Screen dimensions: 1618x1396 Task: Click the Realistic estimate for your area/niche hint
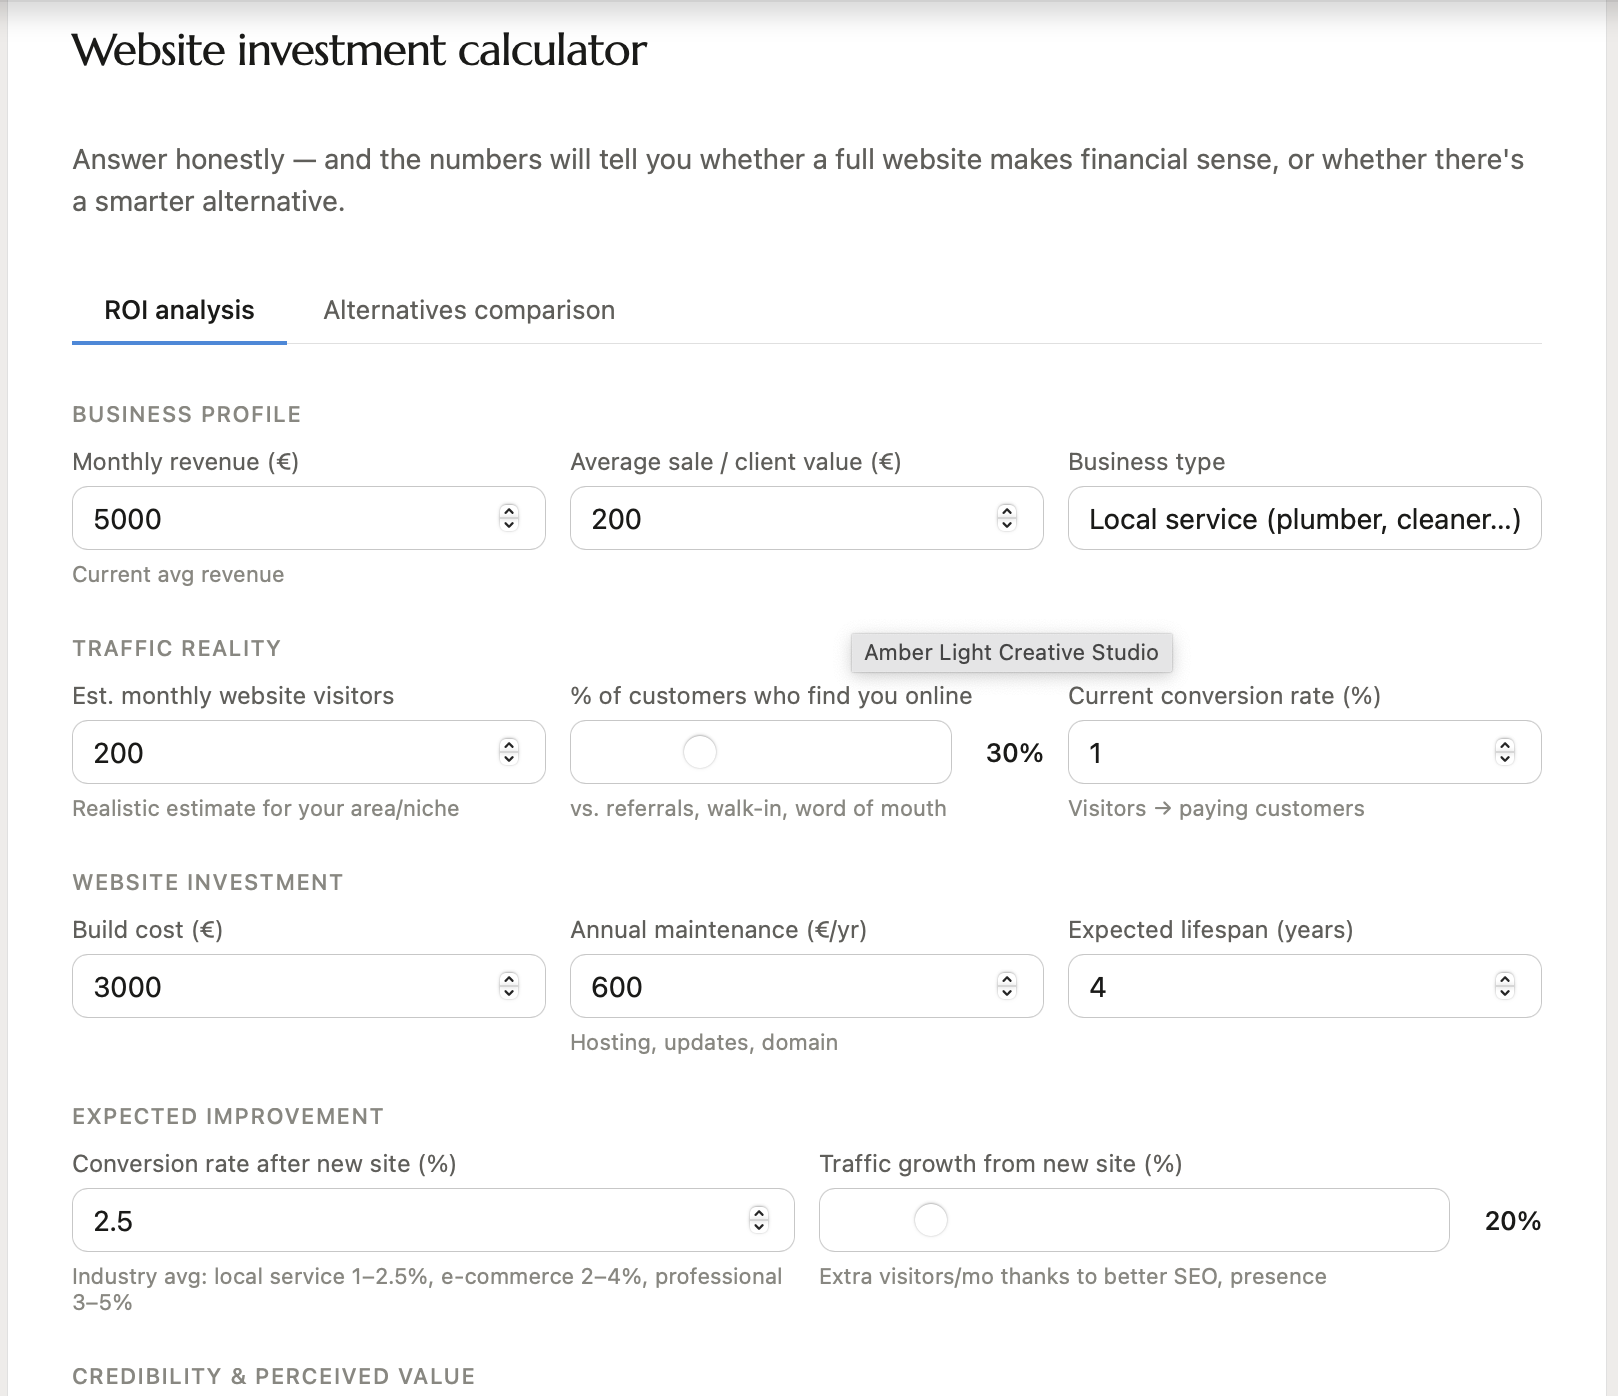266,808
